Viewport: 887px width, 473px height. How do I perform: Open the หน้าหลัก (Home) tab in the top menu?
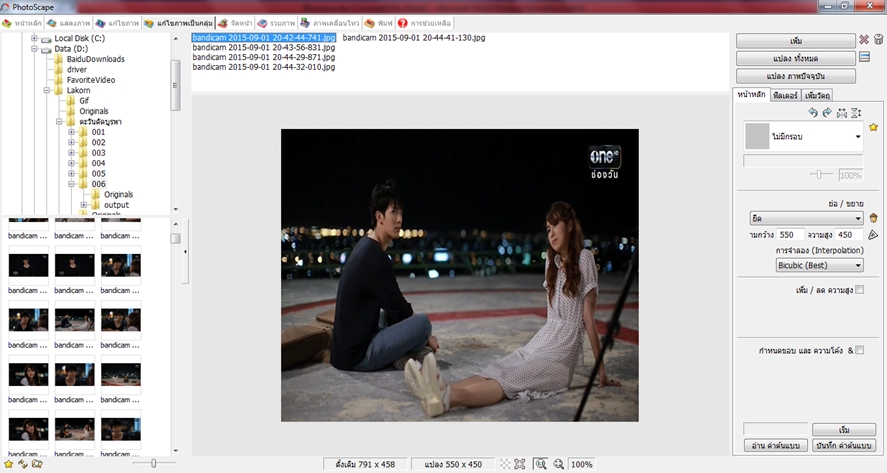pos(23,23)
